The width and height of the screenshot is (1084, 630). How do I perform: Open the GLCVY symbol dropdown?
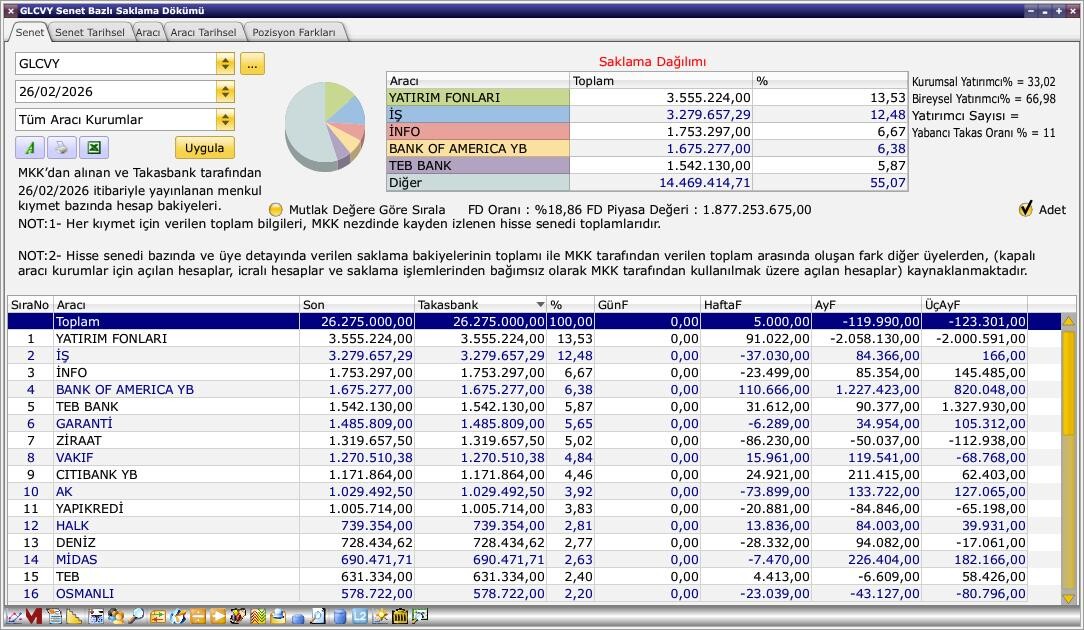[225, 64]
